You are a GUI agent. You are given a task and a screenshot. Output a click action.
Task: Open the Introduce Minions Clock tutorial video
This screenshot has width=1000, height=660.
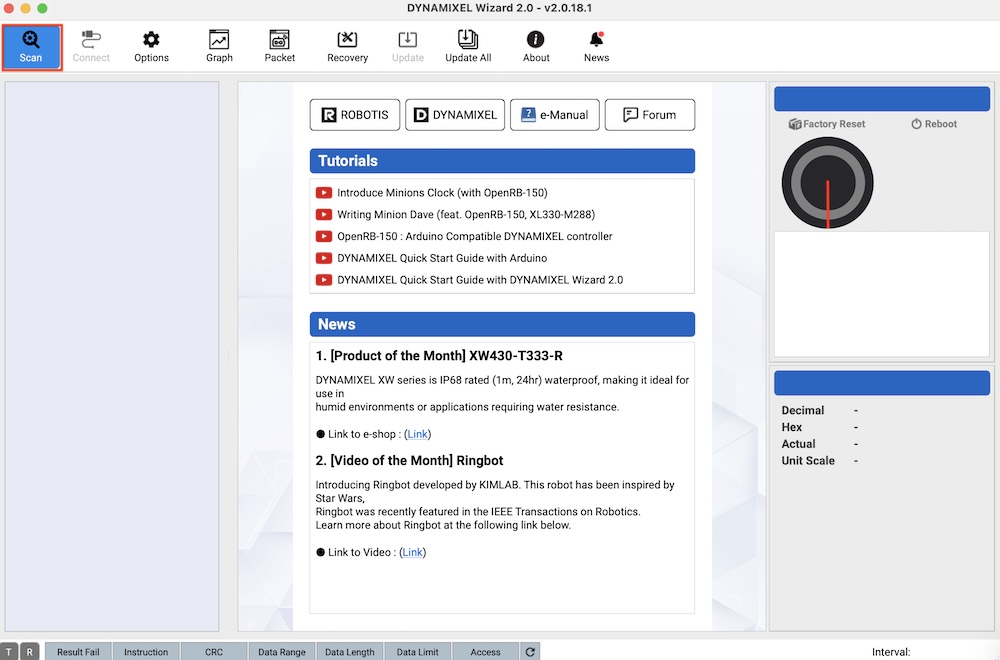[441, 193]
